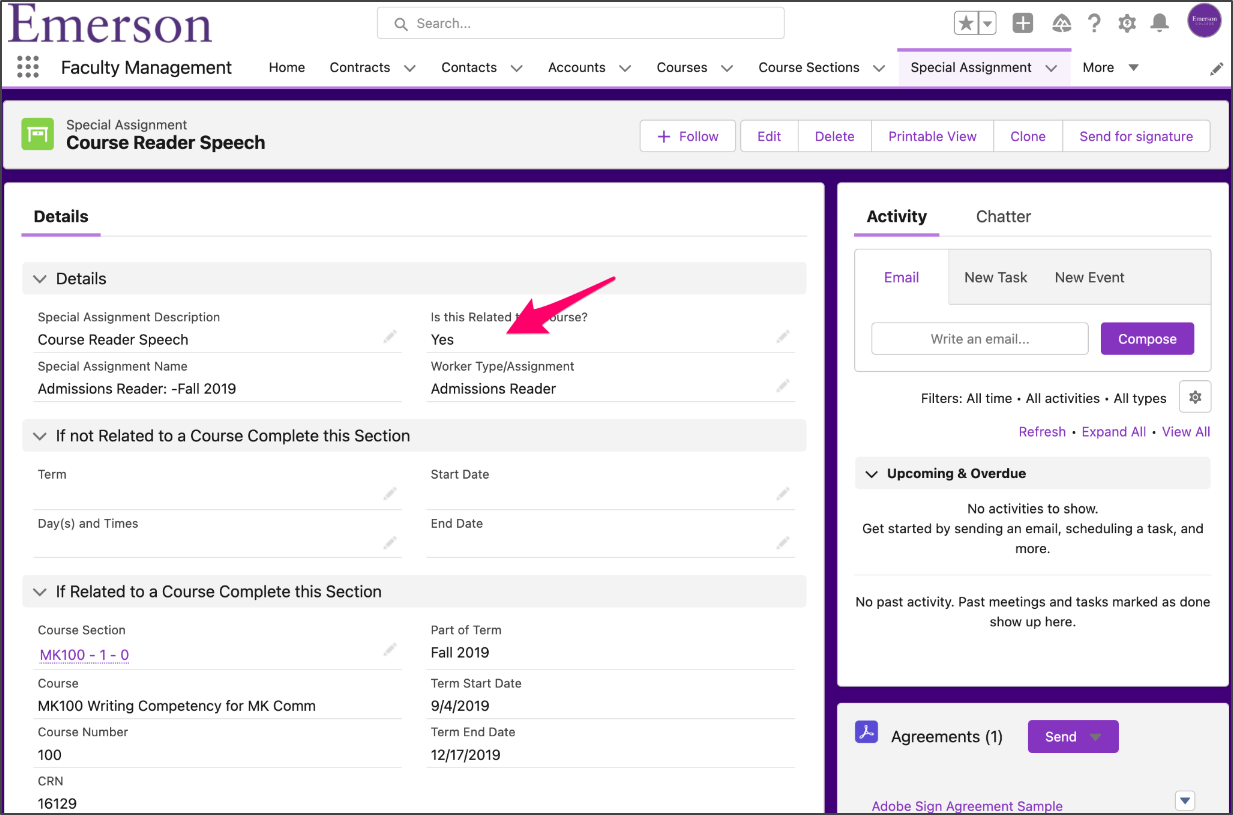Image resolution: width=1233 pixels, height=815 pixels.
Task: Open the Send button dropdown in Agreements
Action: coord(1095,737)
